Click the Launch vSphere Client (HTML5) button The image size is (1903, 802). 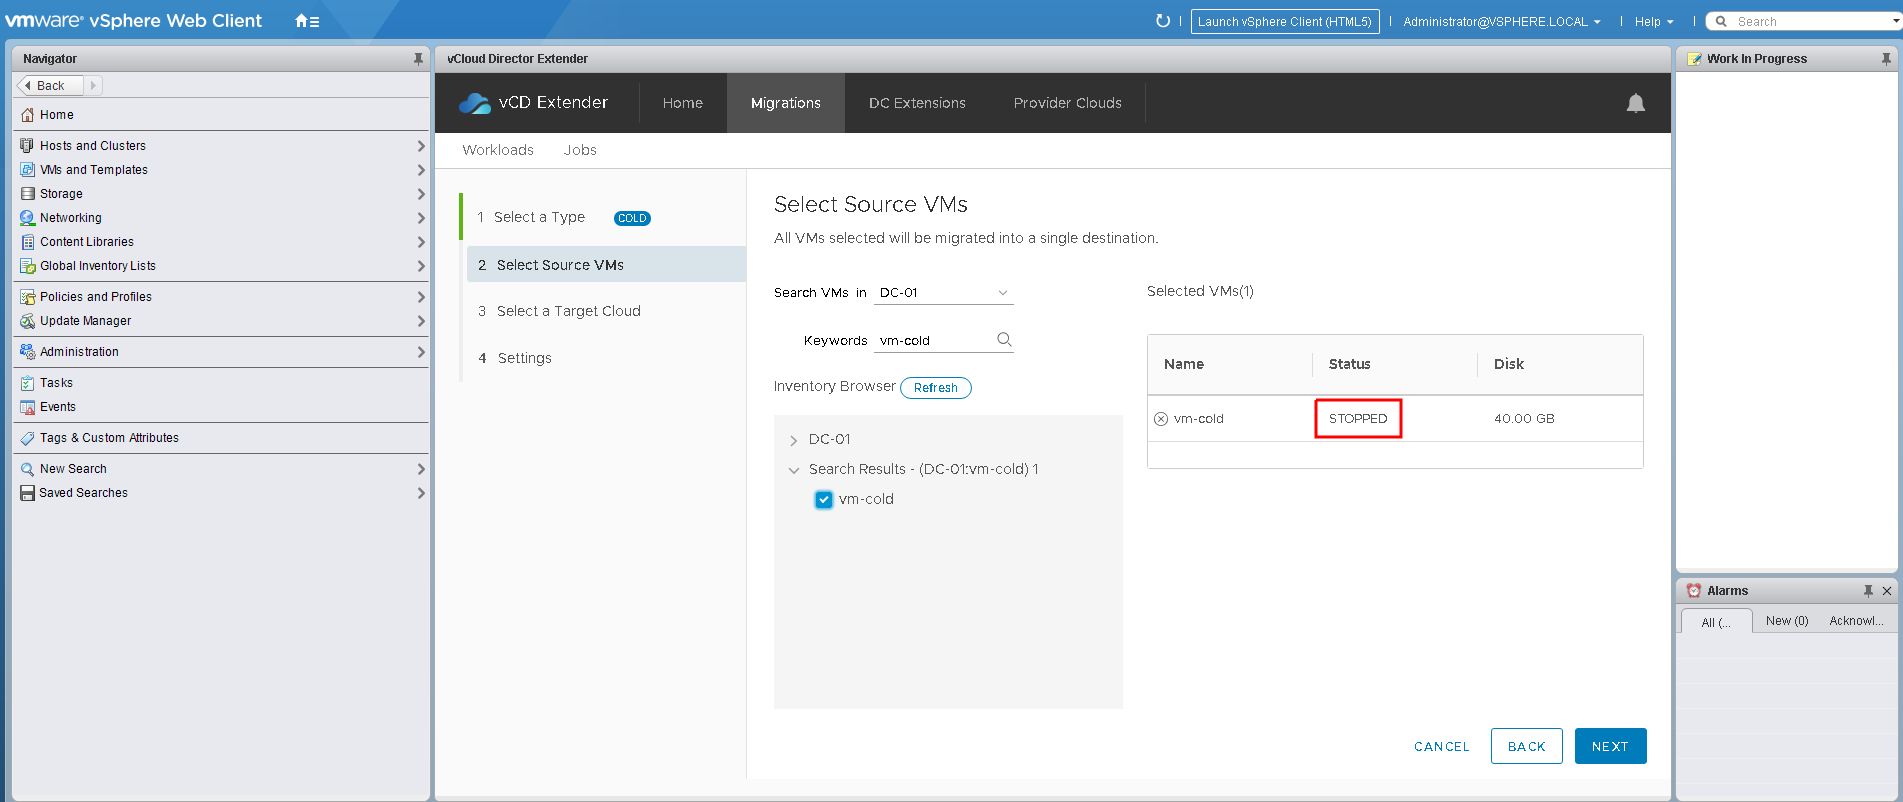pyautogui.click(x=1285, y=22)
